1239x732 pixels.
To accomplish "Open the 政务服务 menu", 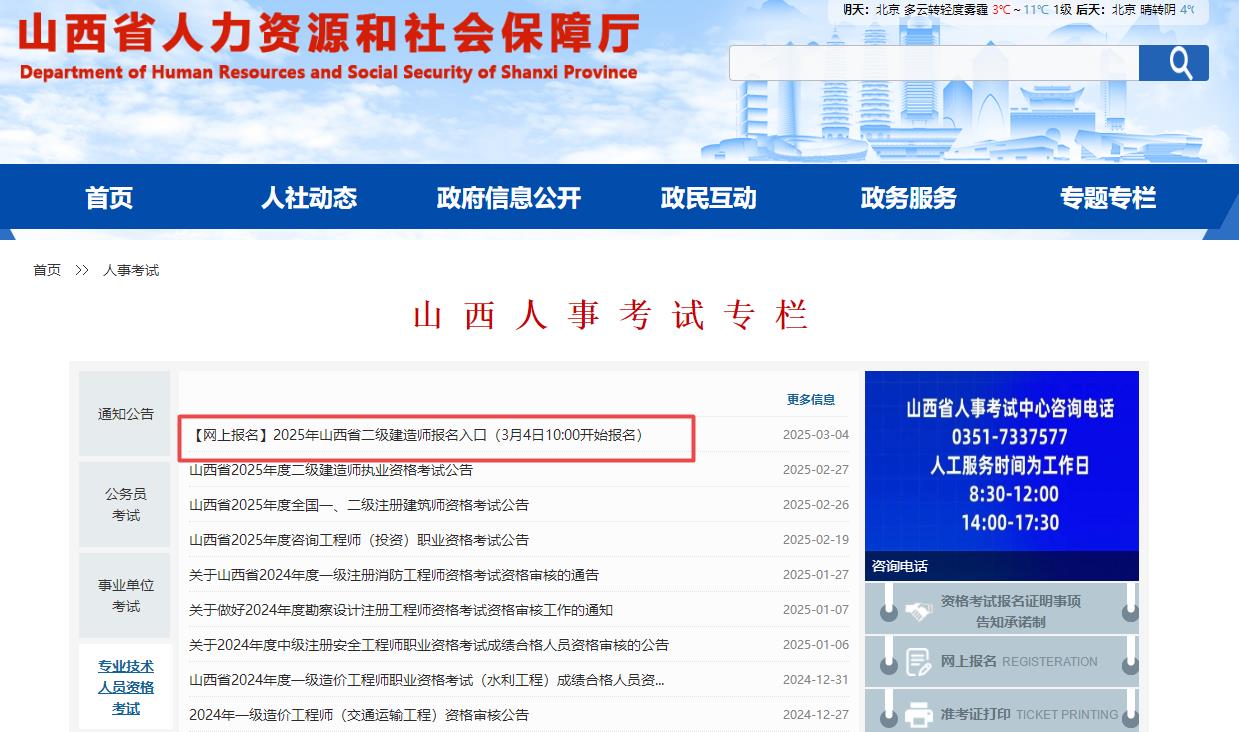I will click(907, 198).
